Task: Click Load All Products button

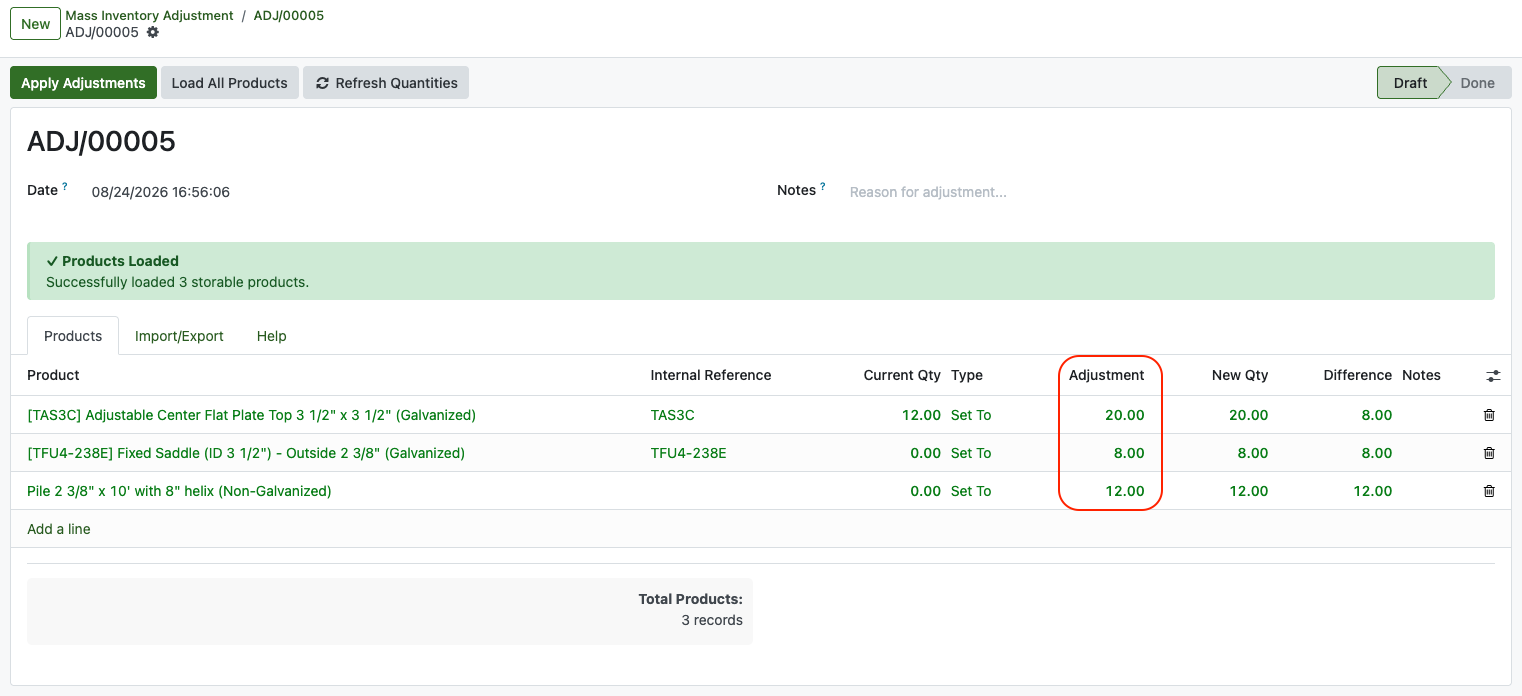Action: (x=230, y=83)
